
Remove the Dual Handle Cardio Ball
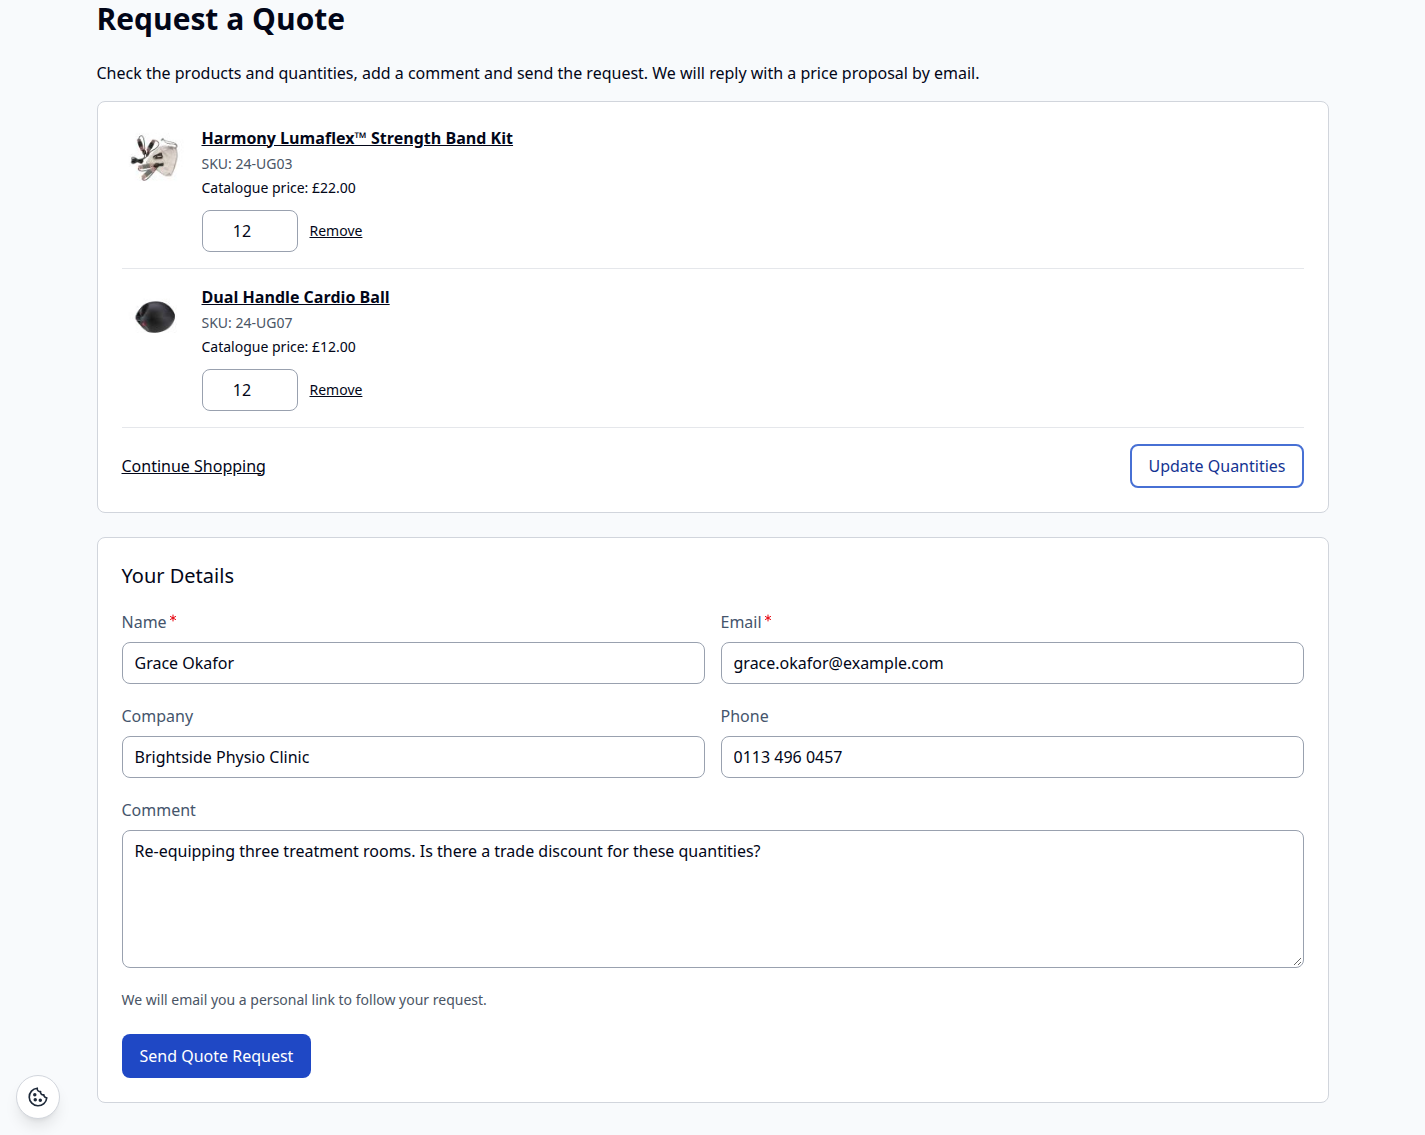pos(336,390)
